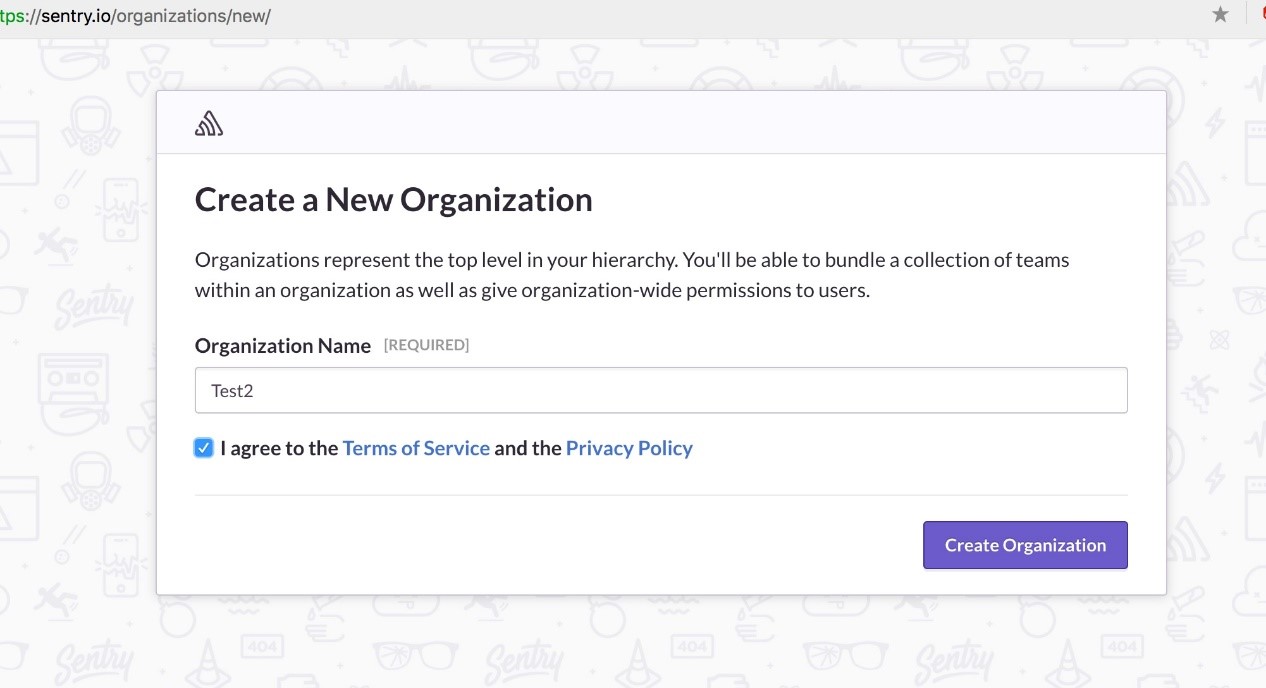Click the "Organization Name" field label
This screenshot has height=688, width=1266.
tap(282, 346)
